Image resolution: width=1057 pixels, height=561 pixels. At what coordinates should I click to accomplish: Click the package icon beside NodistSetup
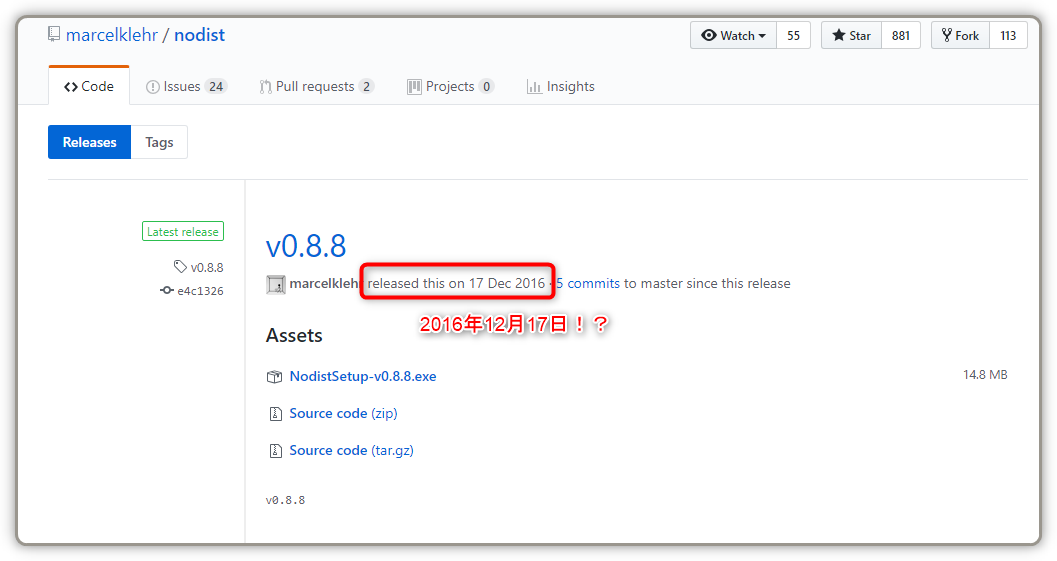tap(274, 377)
